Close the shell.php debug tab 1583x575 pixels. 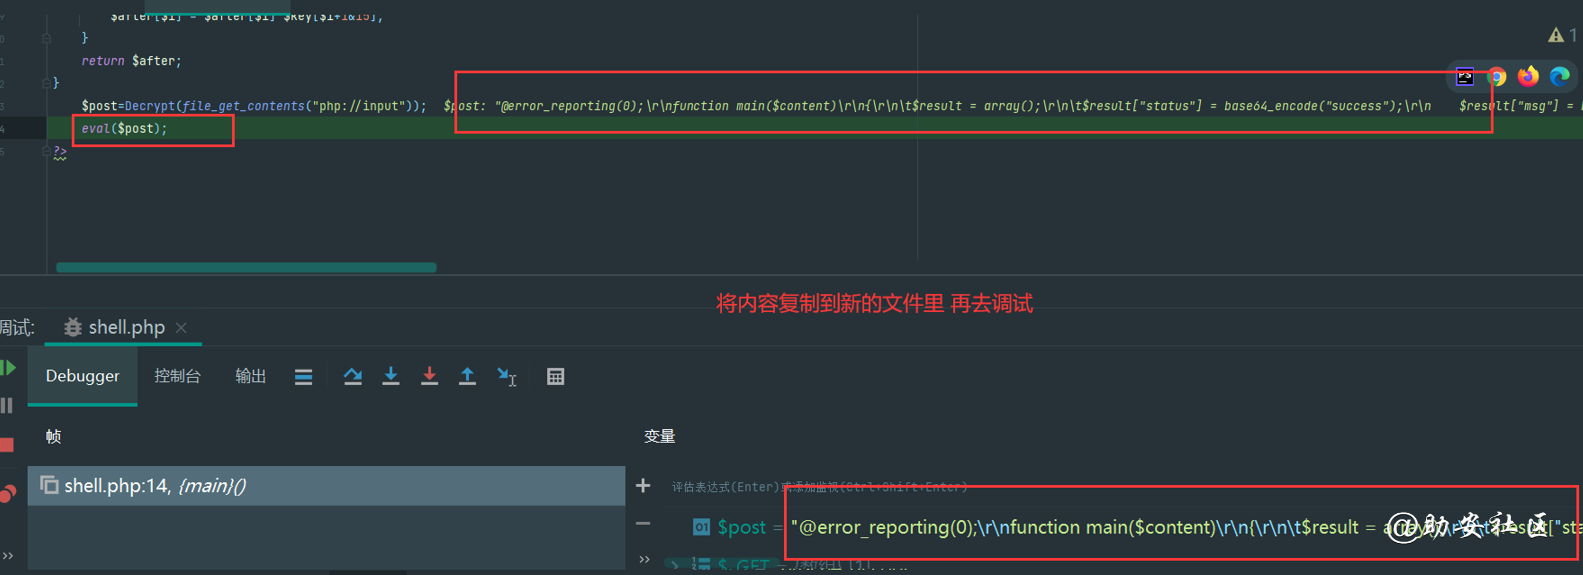click(181, 328)
